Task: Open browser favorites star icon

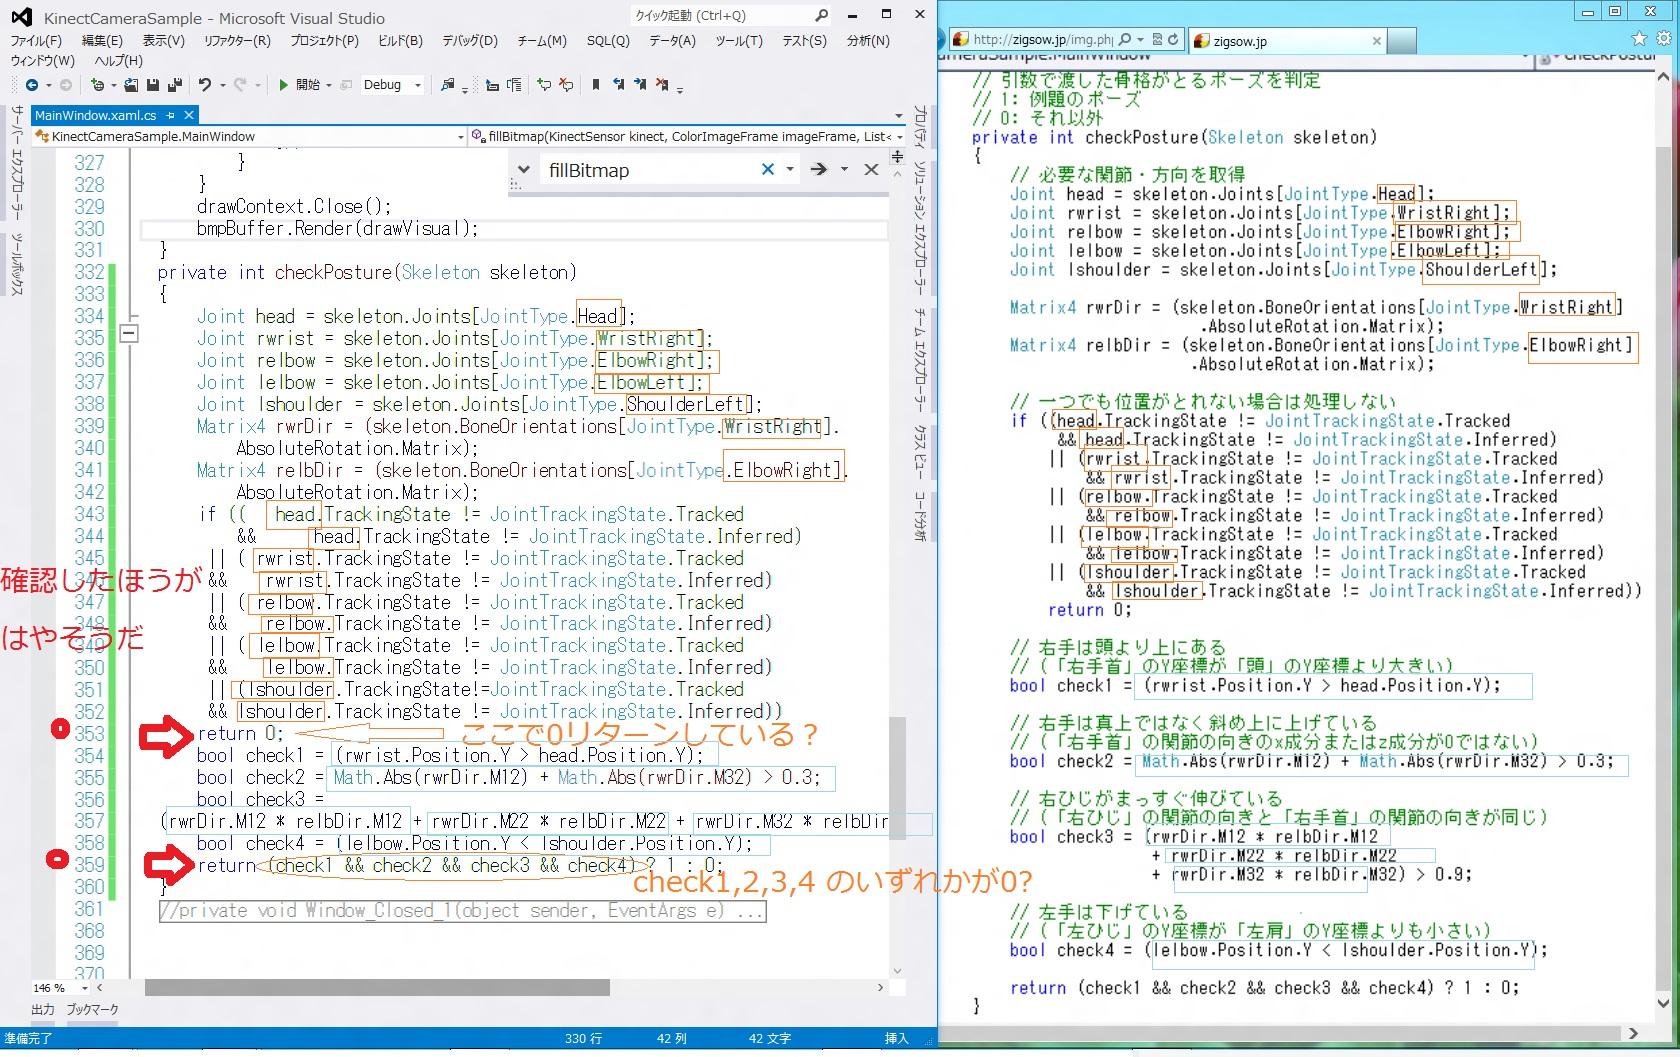Action: pyautogui.click(x=1639, y=39)
